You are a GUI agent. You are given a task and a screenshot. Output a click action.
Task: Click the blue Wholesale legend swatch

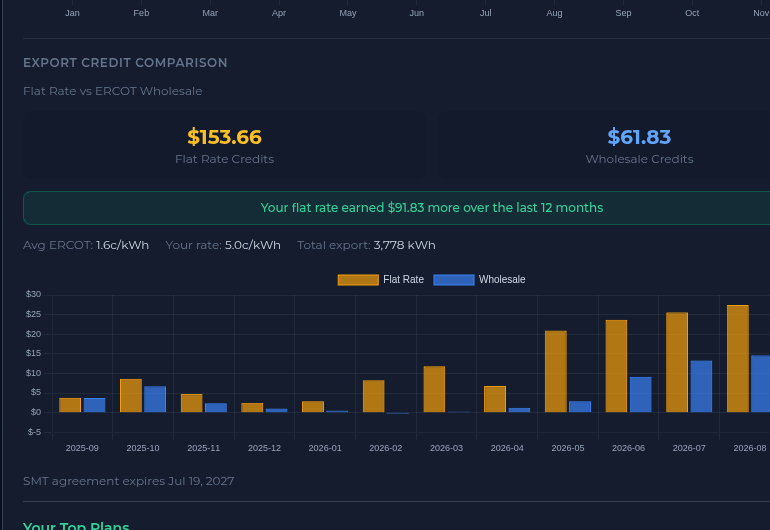click(x=454, y=280)
